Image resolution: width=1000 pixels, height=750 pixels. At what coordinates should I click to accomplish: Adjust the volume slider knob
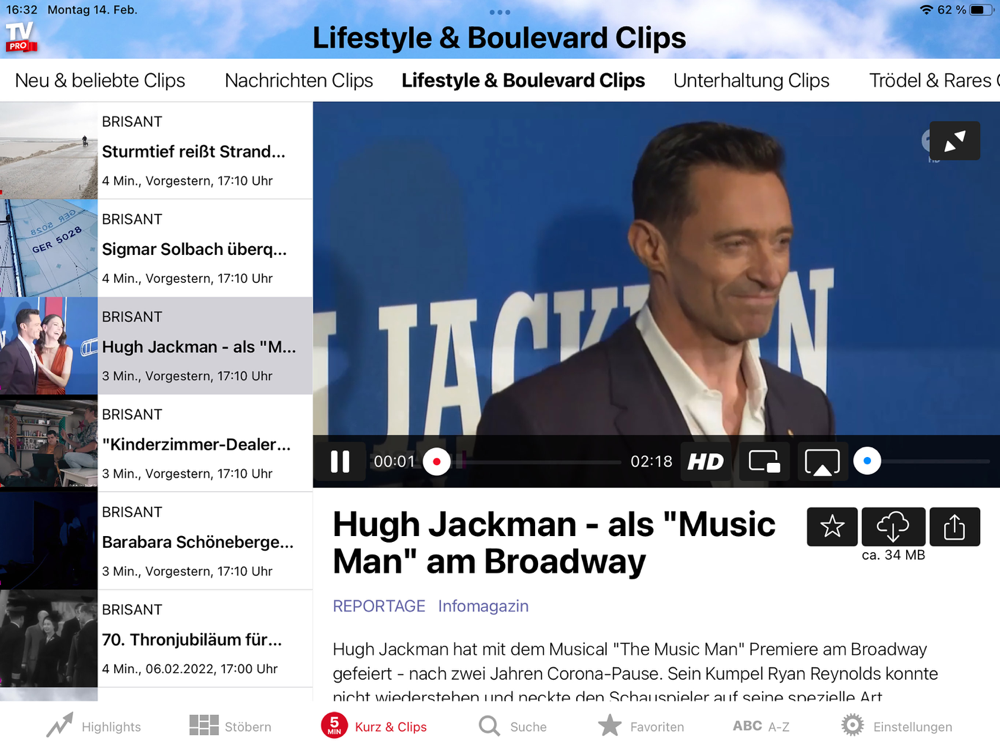(867, 460)
